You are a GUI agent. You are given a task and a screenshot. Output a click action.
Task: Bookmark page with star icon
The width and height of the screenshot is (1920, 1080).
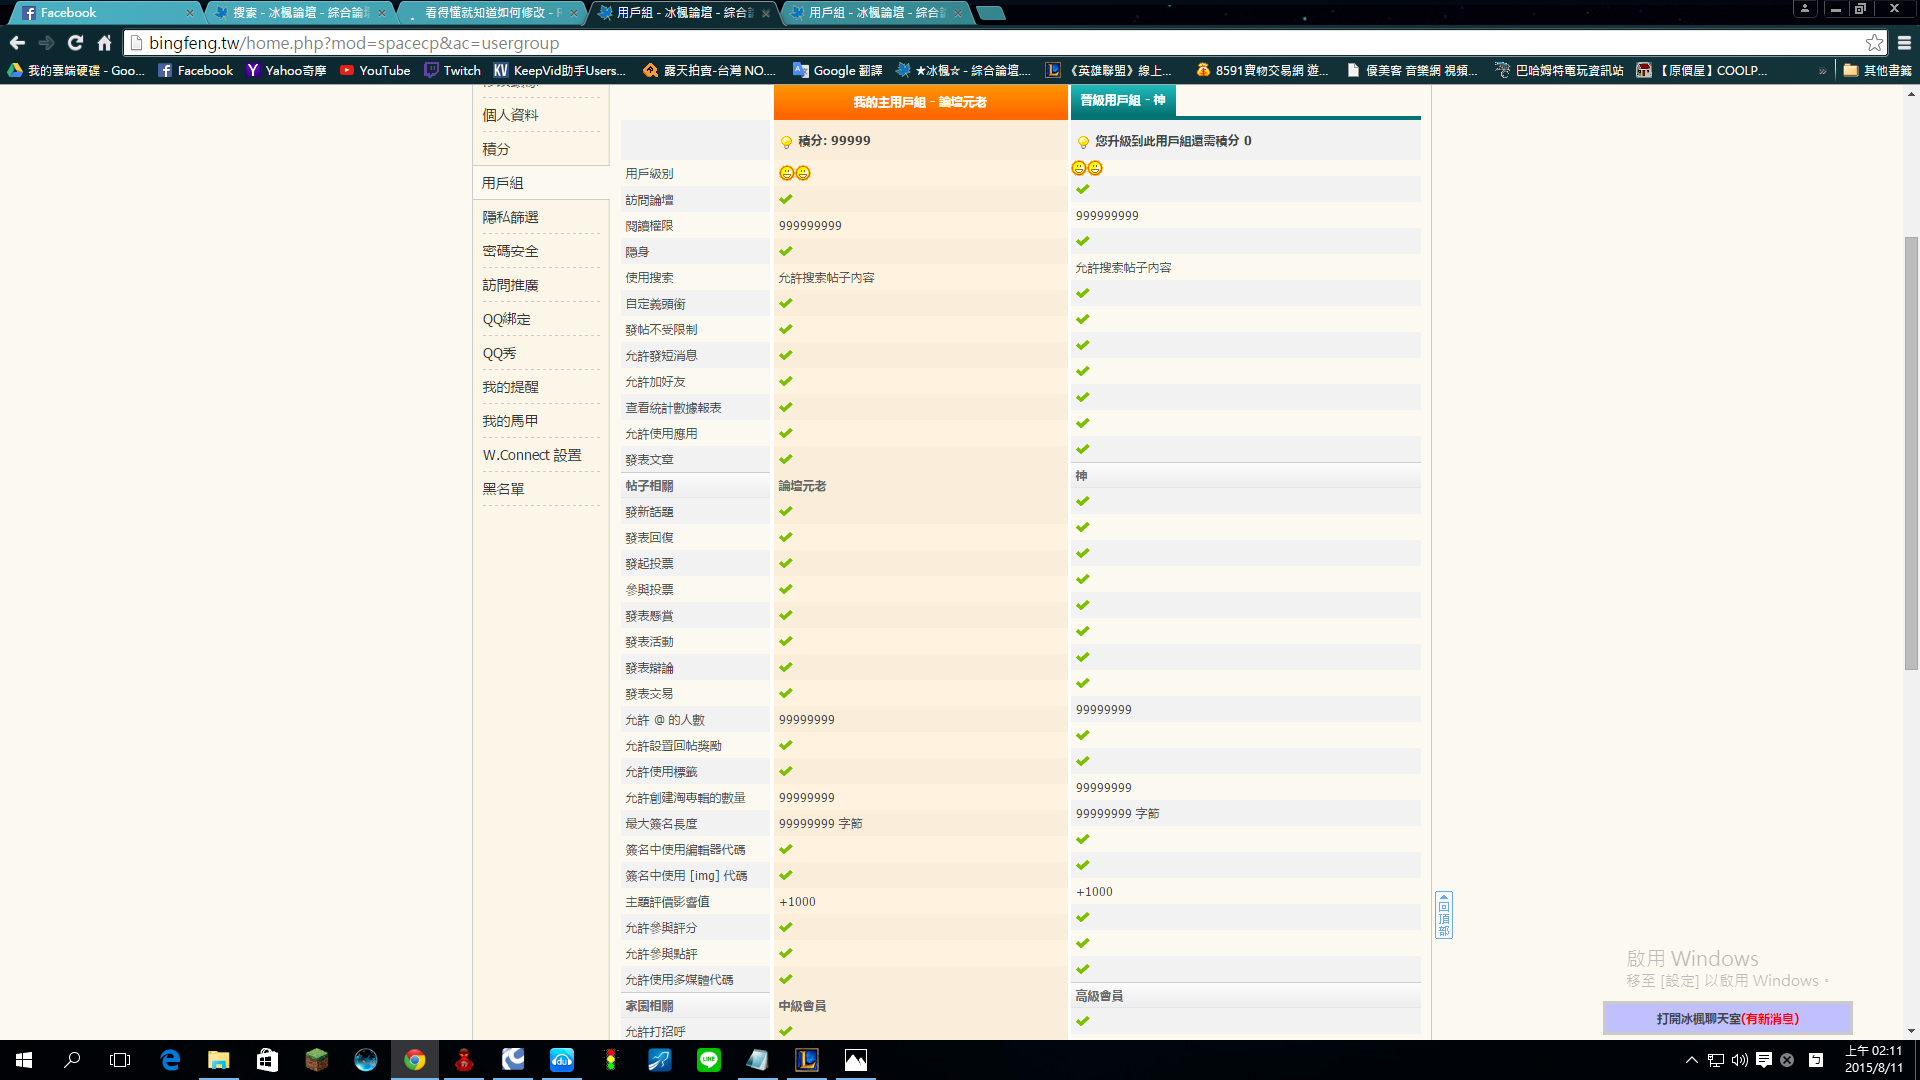tap(1874, 43)
